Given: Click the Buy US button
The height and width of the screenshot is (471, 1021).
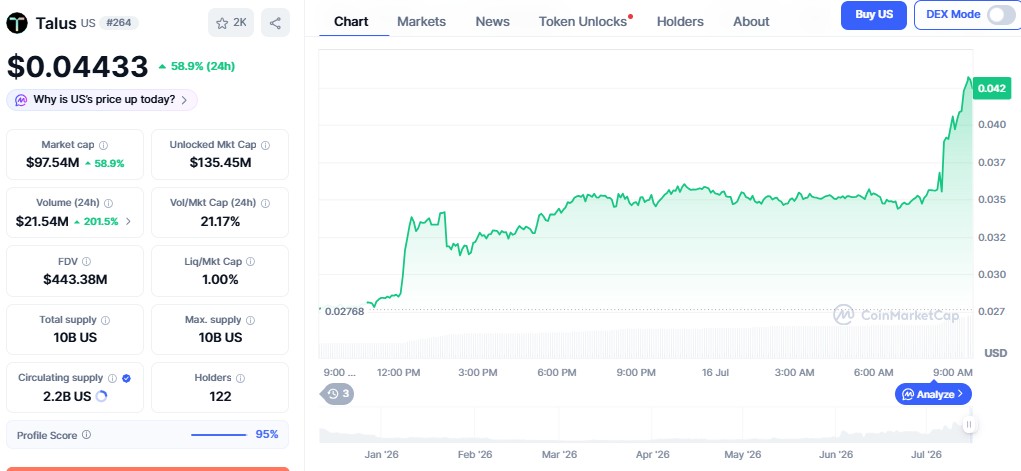Looking at the screenshot, I should 873,15.
